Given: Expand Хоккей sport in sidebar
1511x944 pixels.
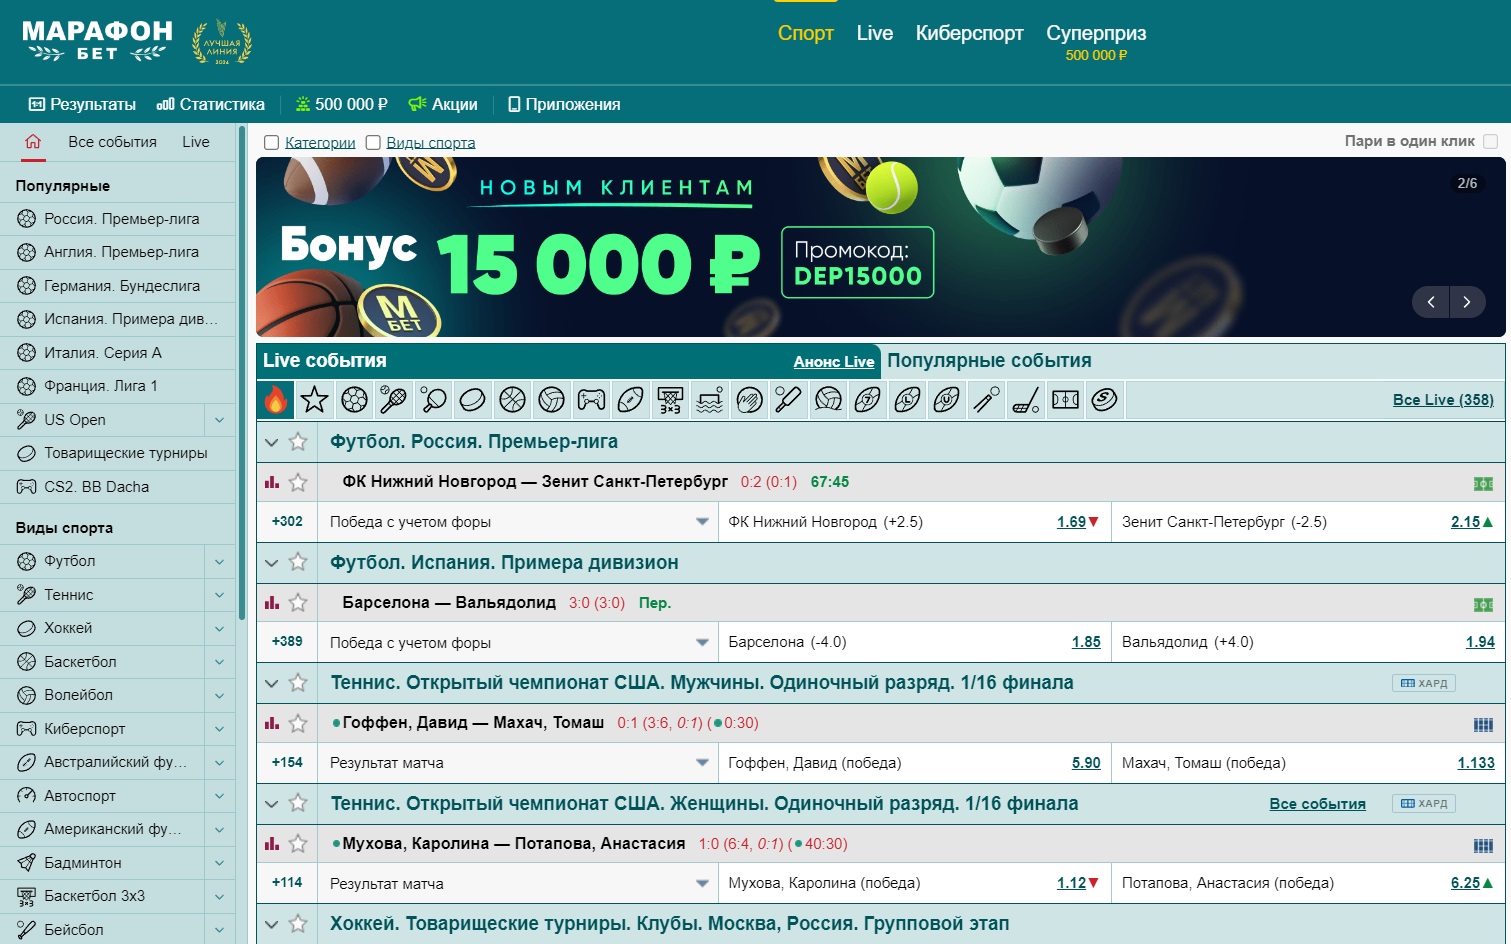Looking at the screenshot, I should (x=220, y=628).
